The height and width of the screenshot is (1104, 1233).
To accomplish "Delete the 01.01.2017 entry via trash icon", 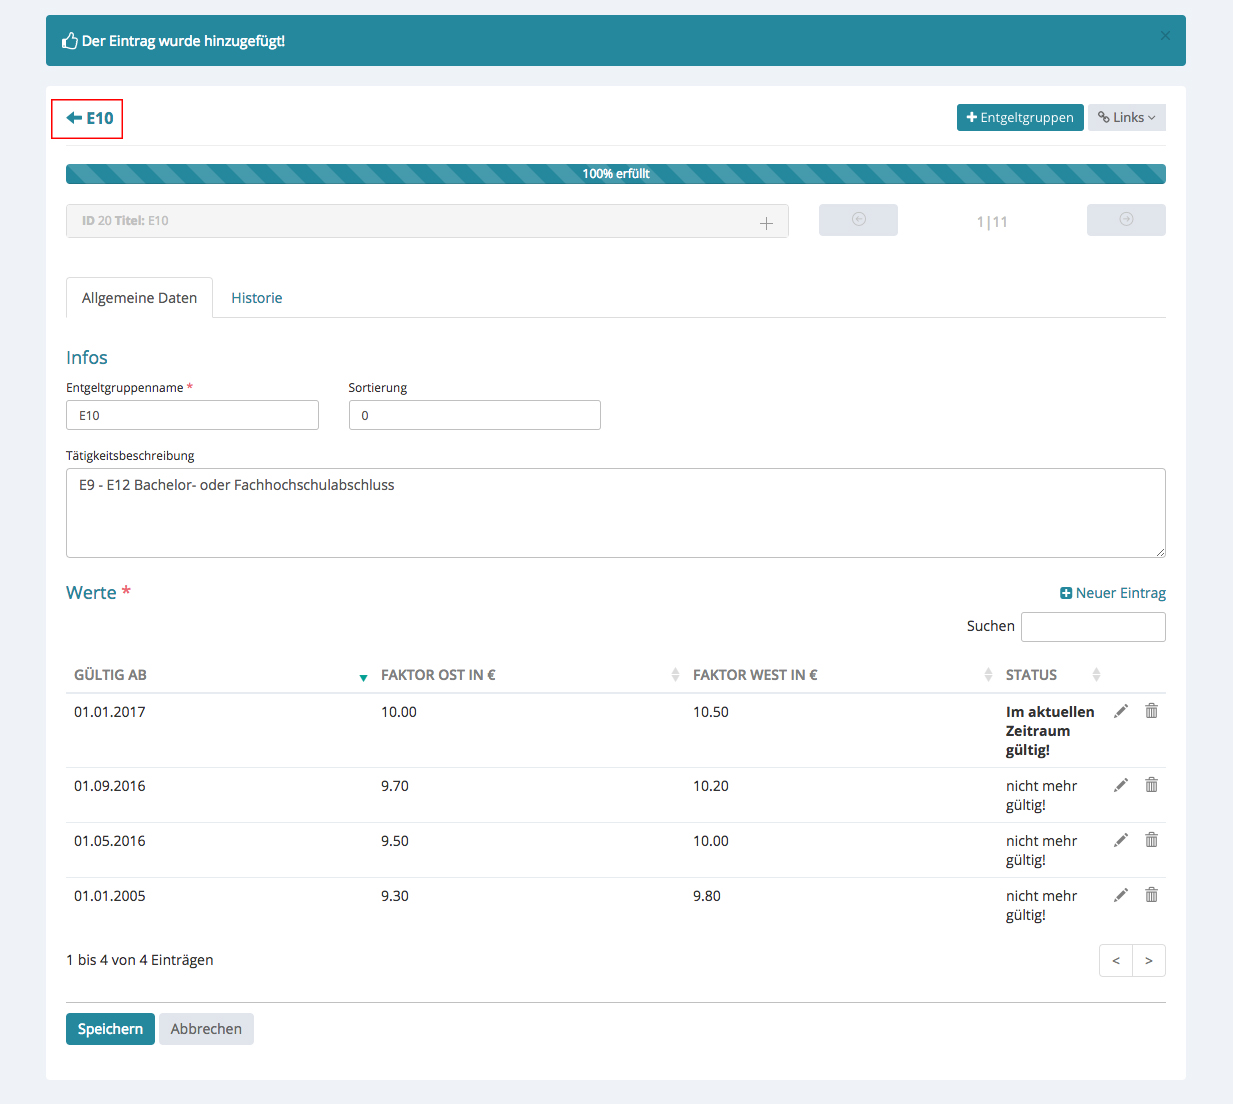I will (x=1151, y=711).
